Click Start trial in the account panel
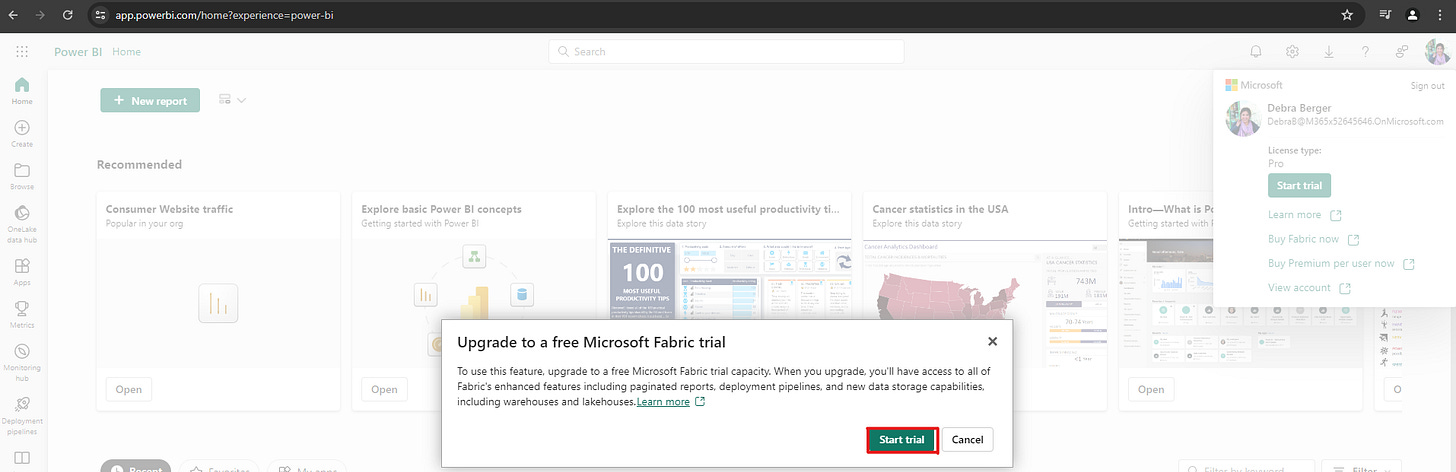 [x=1299, y=185]
